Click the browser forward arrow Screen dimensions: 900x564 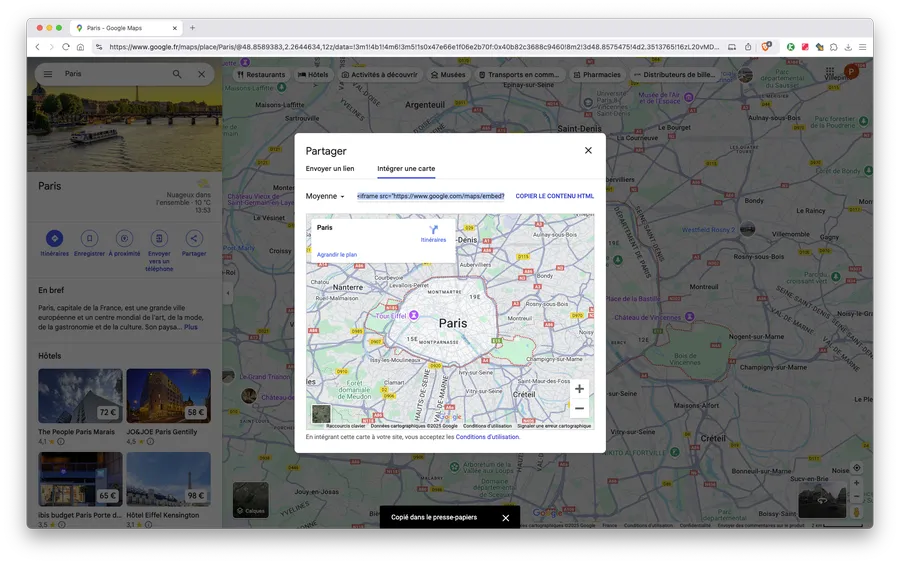click(52, 47)
